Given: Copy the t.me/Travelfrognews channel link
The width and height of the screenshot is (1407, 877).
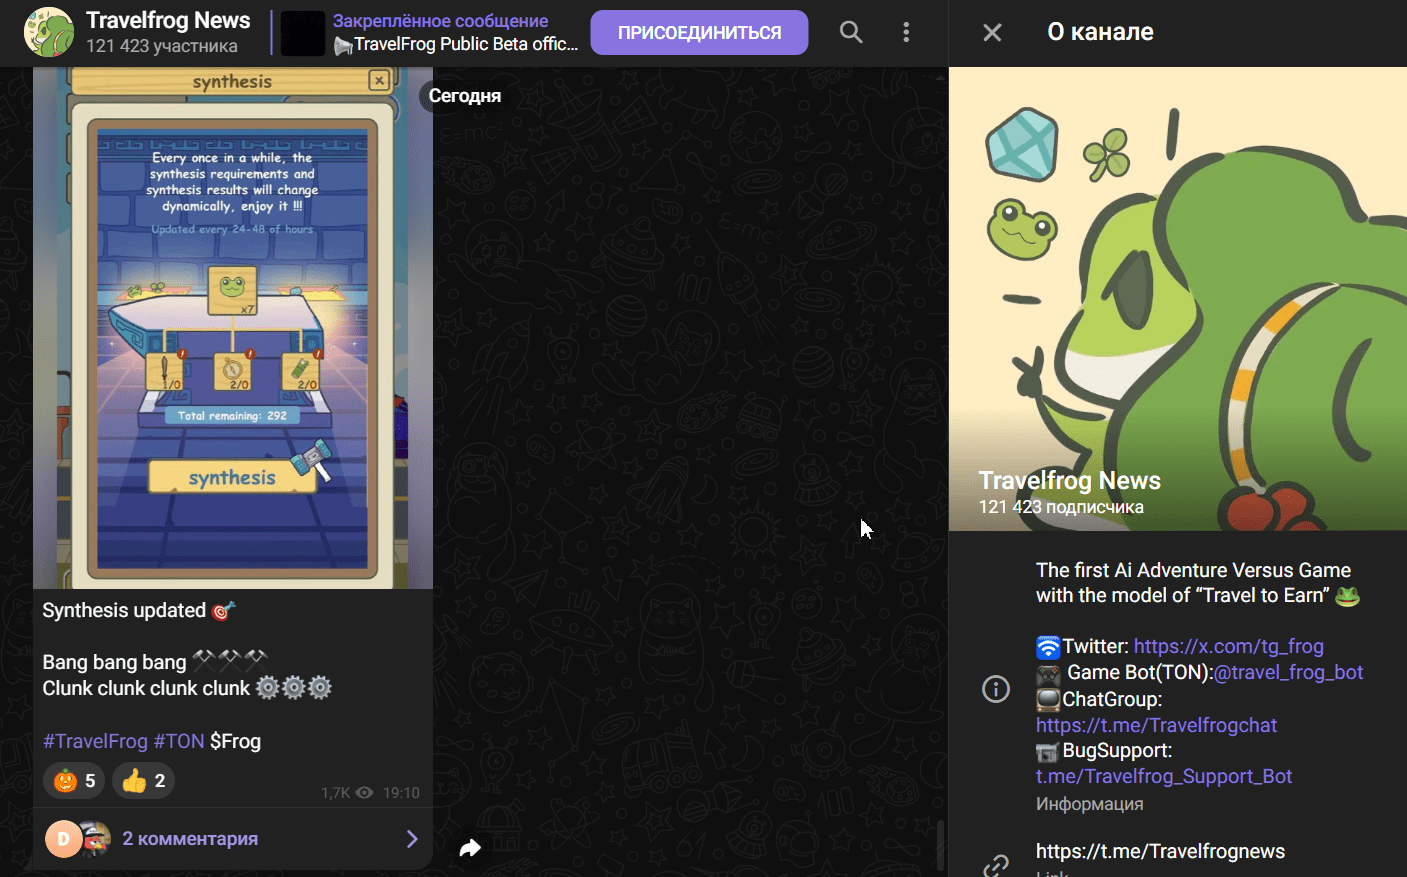Looking at the screenshot, I should (x=1160, y=851).
